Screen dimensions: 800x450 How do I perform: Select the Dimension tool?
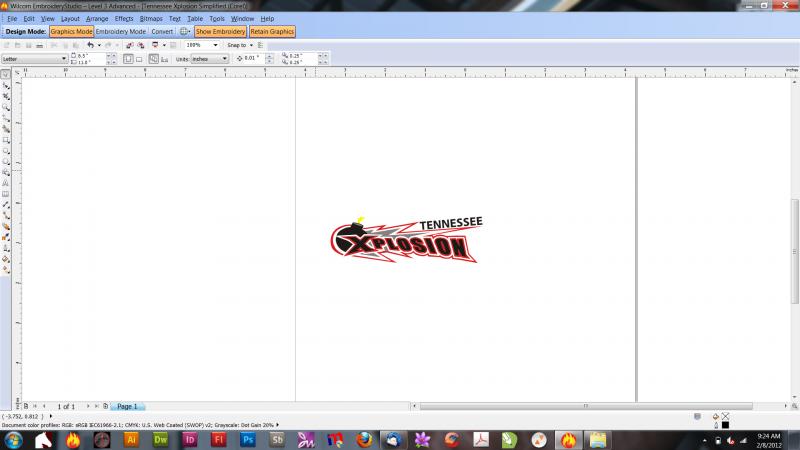(x=6, y=205)
